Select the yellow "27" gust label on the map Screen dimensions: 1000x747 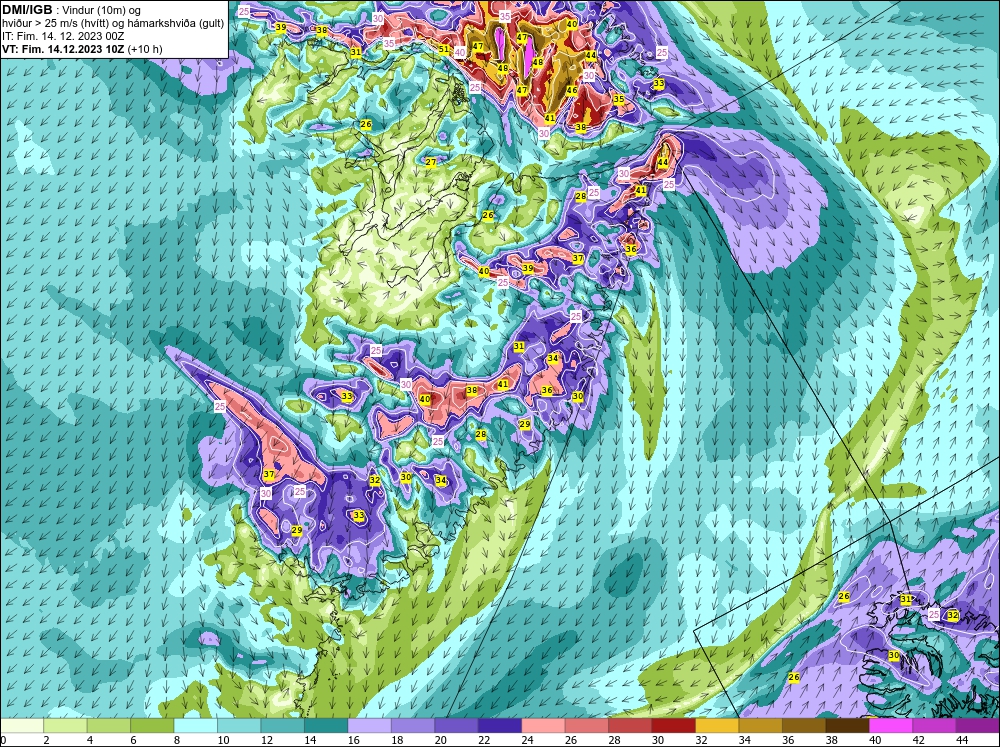point(431,162)
